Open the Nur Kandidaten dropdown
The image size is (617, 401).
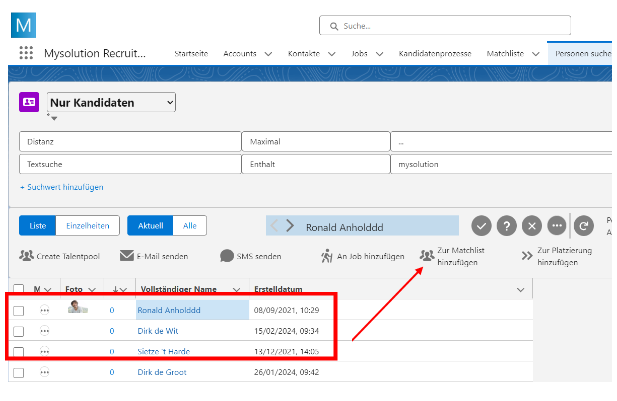(x=110, y=102)
